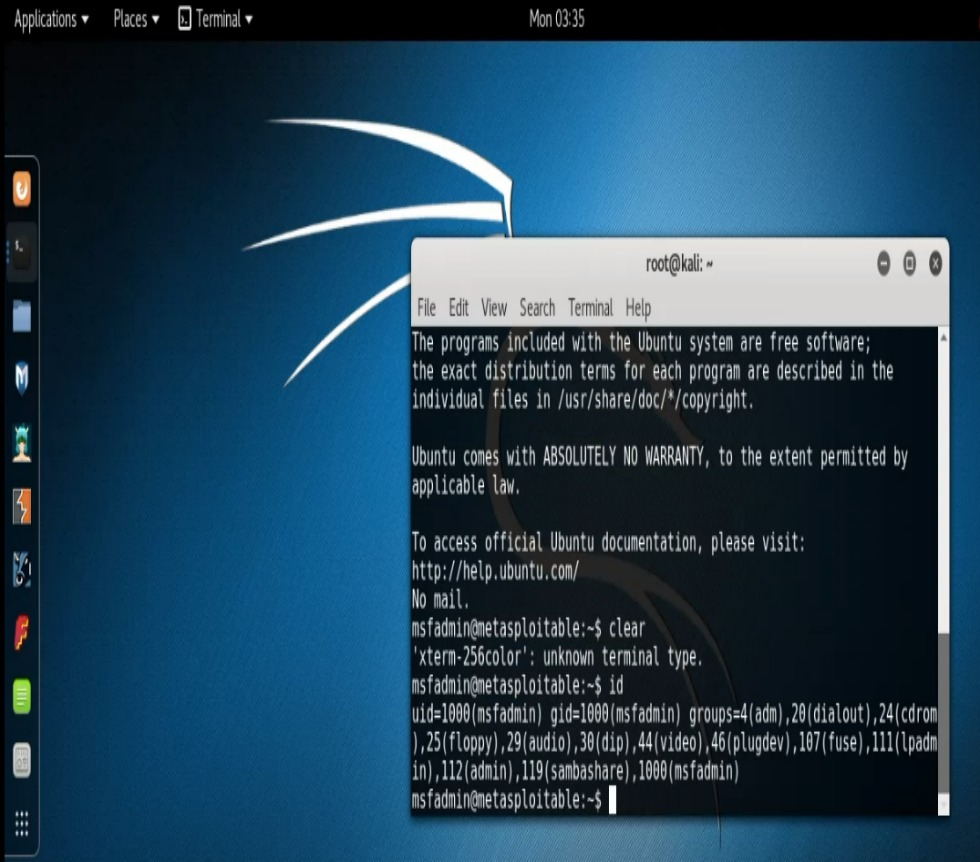Click the 'ABSOLUTELY NO WARRANTY' text
The width and height of the screenshot is (980, 862).
pos(623,457)
